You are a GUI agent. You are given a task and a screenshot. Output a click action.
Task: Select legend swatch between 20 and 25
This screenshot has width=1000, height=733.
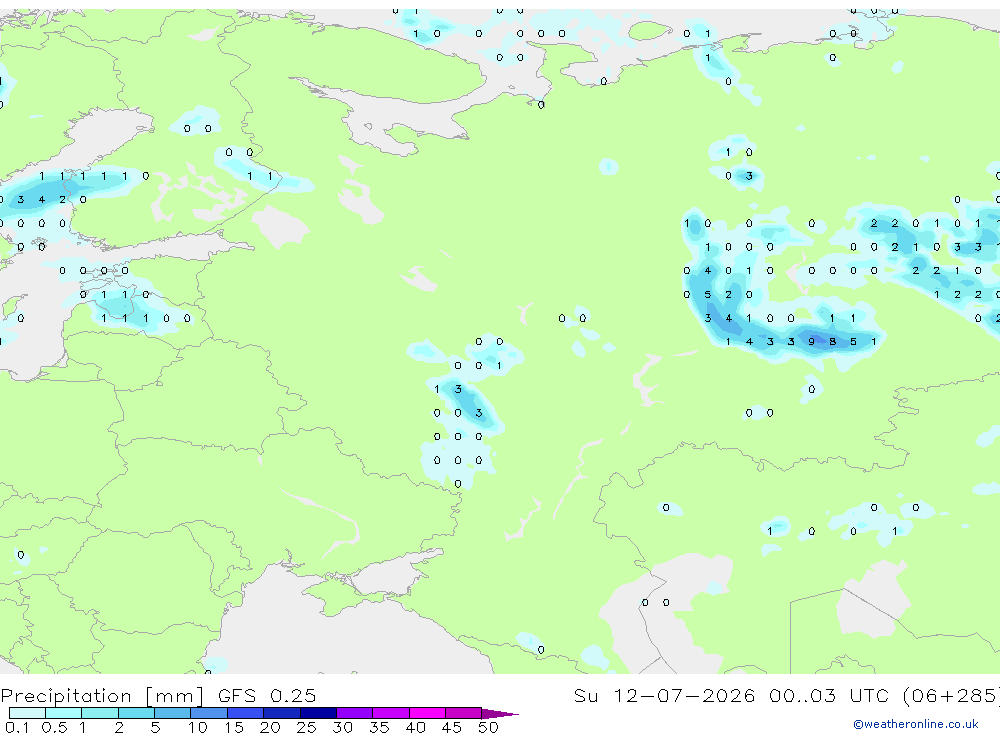point(281,713)
